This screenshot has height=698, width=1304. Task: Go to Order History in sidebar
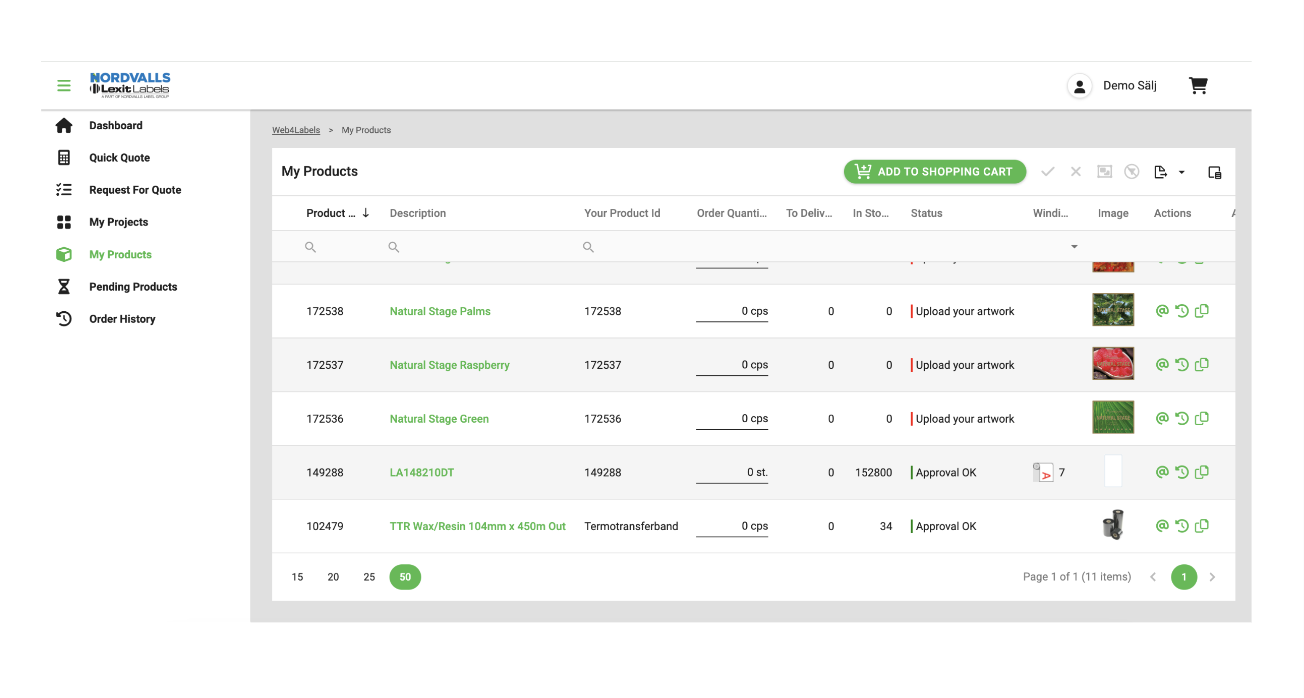[122, 319]
